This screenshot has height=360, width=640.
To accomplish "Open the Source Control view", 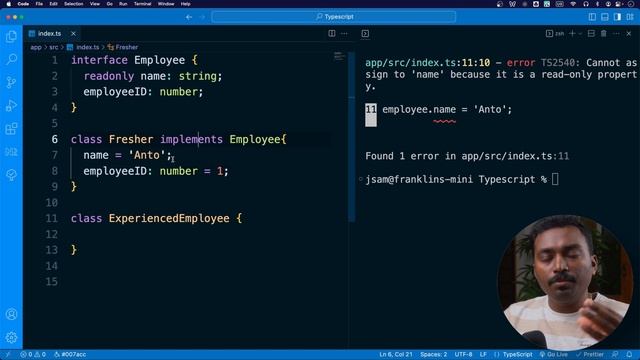I will pos(11,82).
